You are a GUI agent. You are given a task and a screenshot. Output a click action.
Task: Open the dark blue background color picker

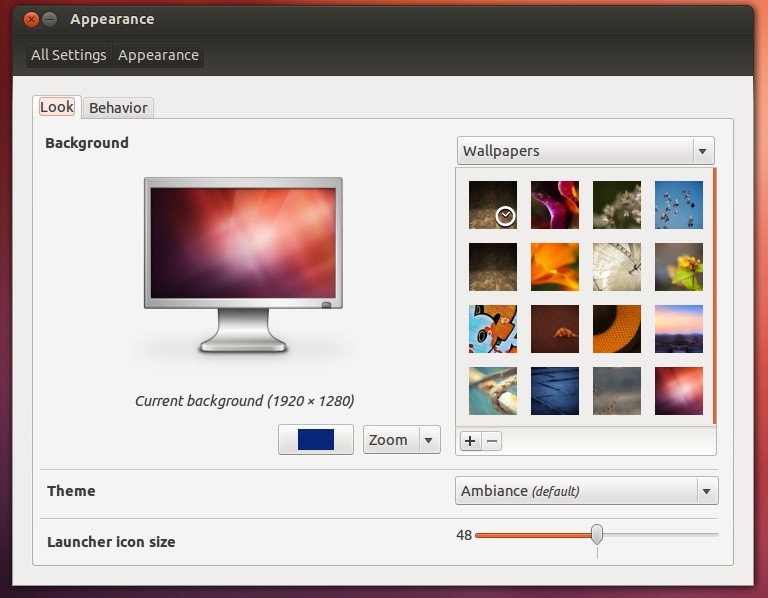coord(316,440)
